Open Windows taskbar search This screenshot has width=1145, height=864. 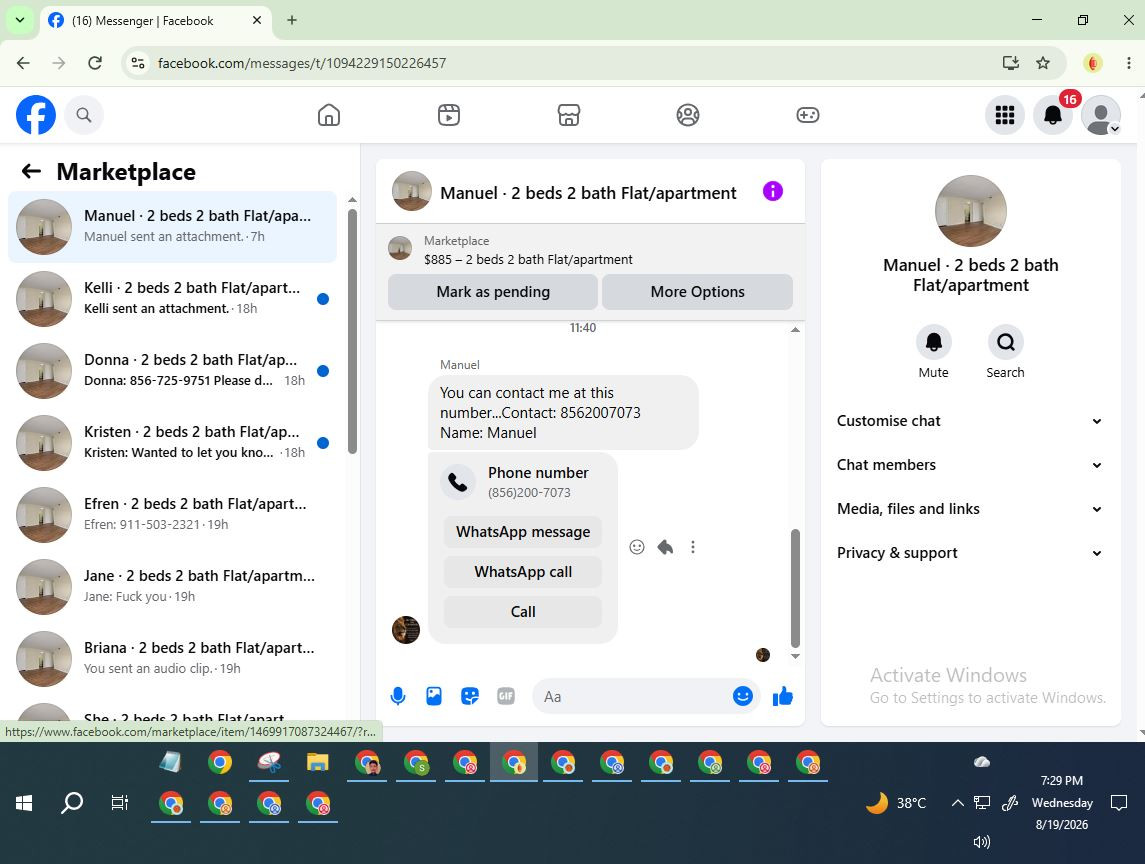[72, 803]
